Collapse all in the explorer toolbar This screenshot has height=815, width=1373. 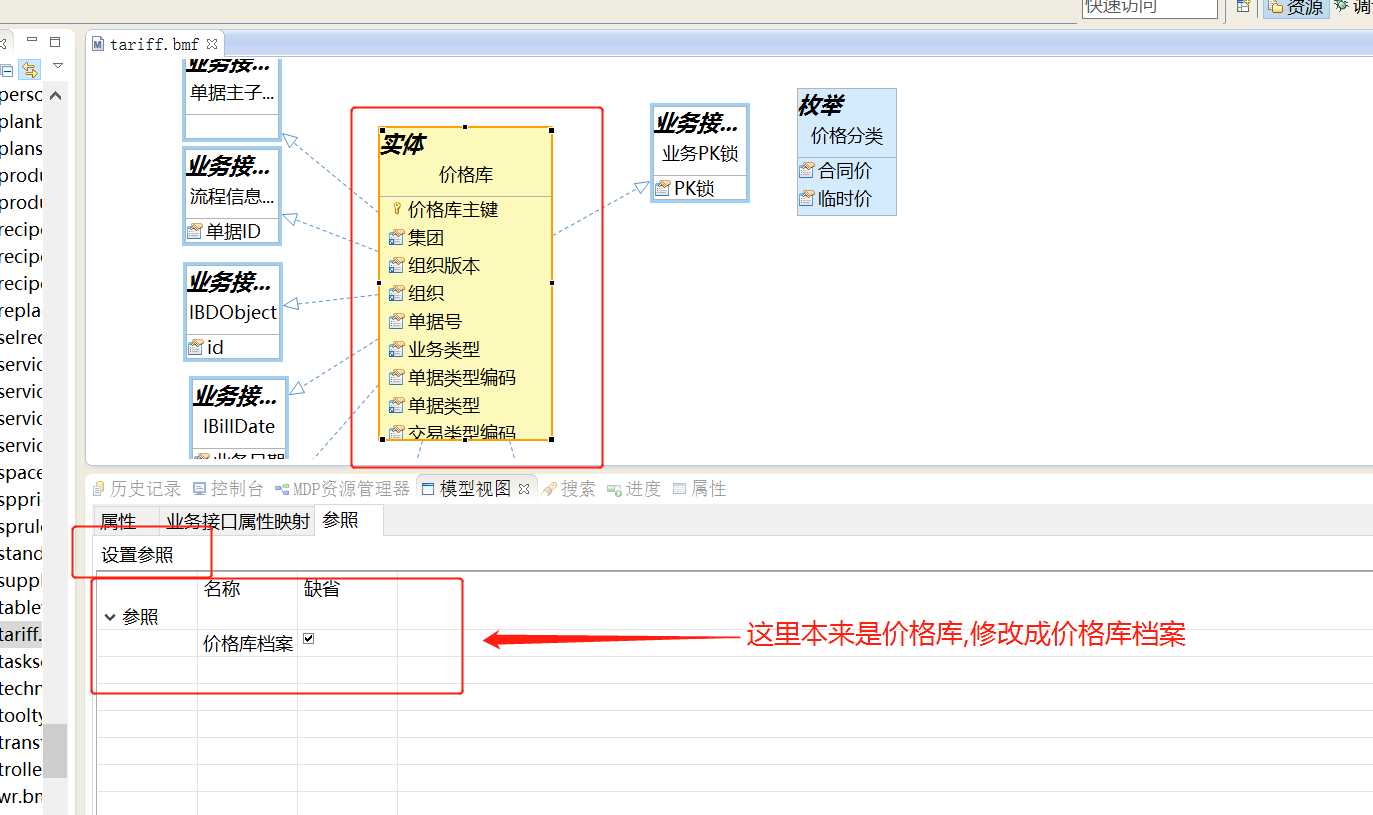pyautogui.click(x=7, y=69)
